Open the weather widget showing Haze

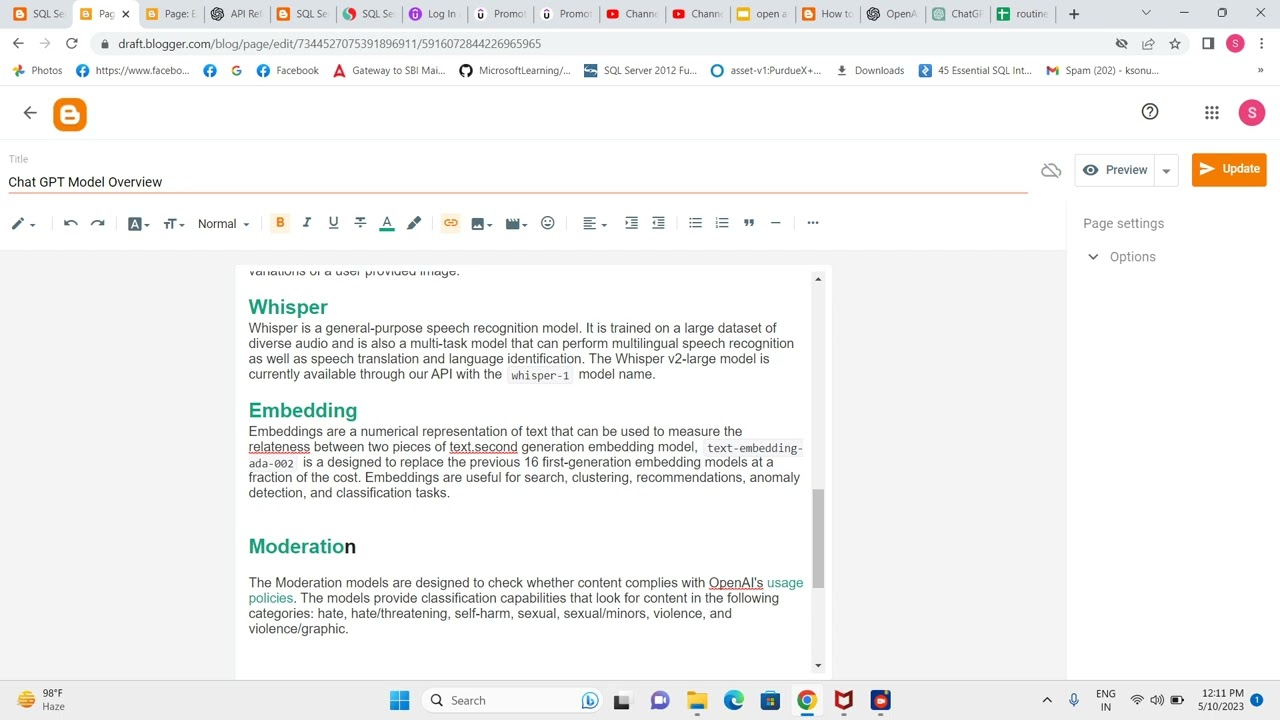pyautogui.click(x=41, y=700)
